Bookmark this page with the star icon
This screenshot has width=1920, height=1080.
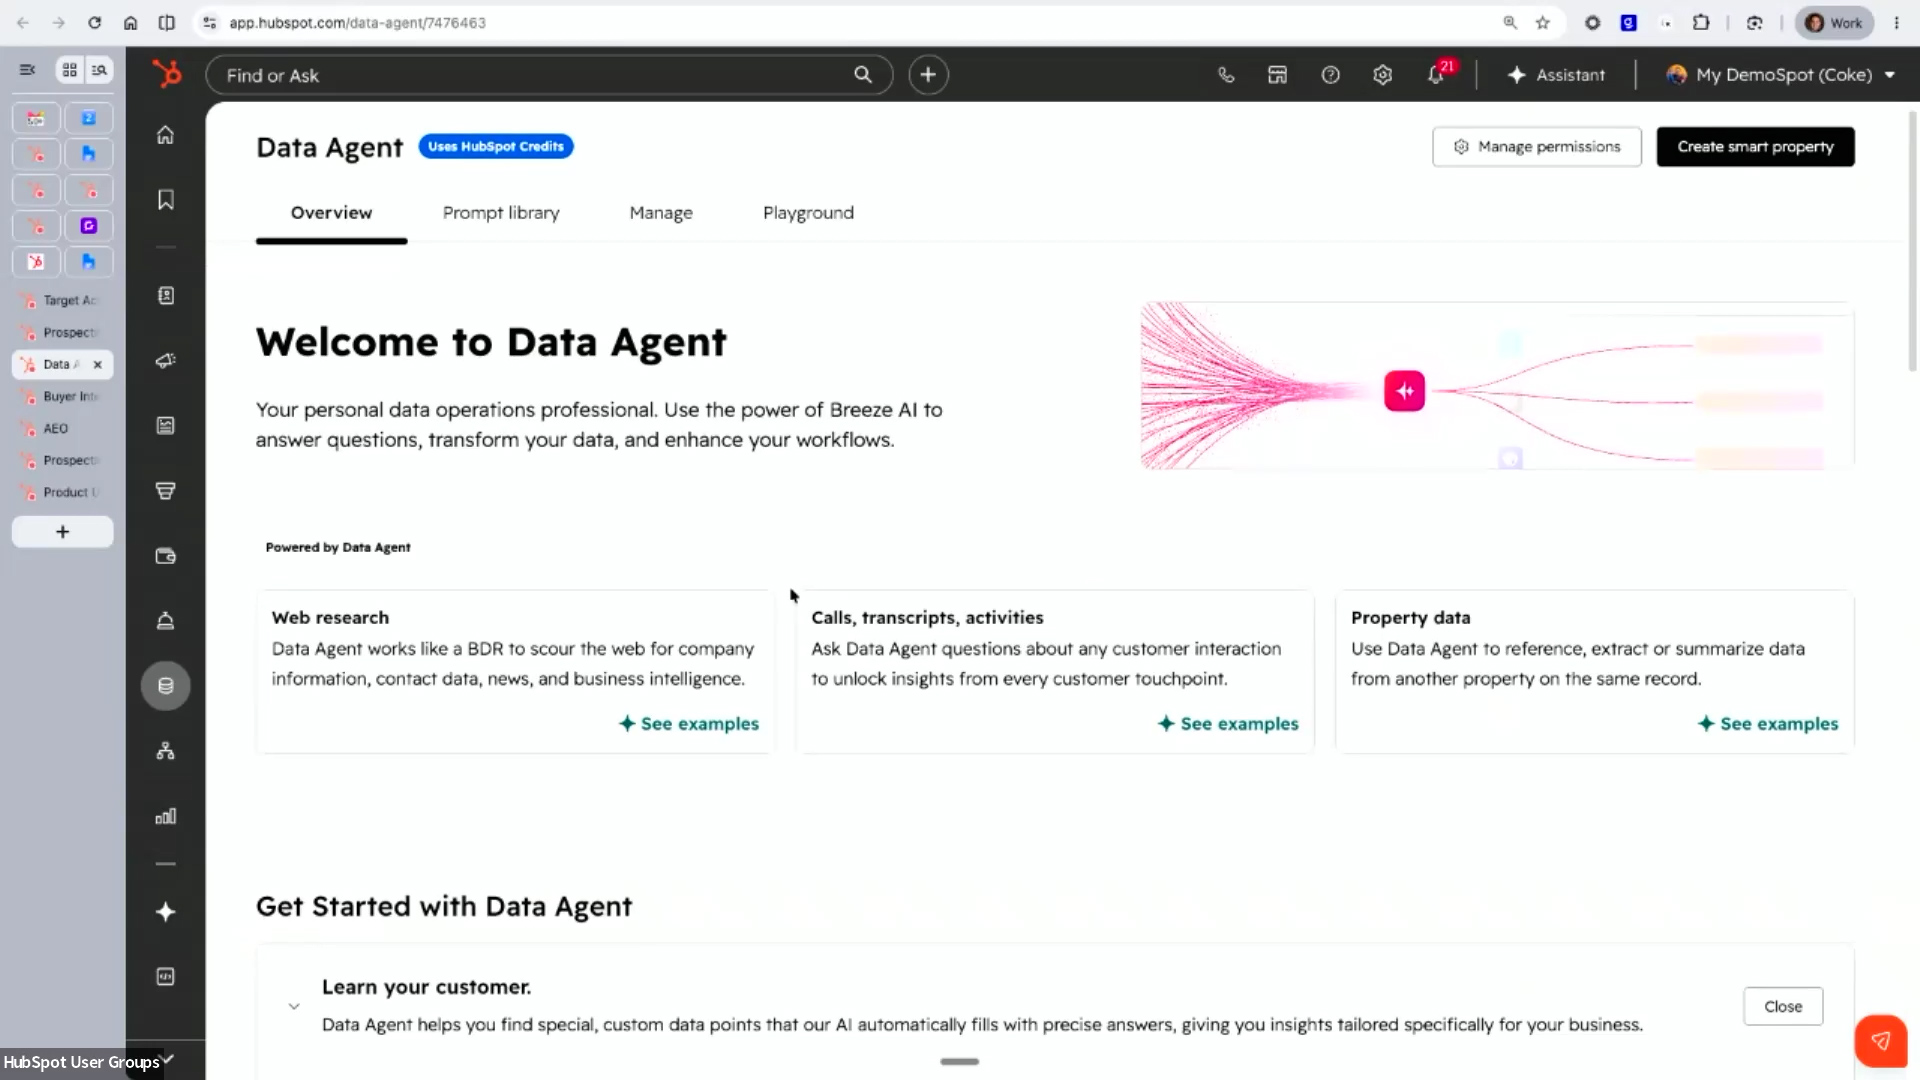coord(1543,22)
